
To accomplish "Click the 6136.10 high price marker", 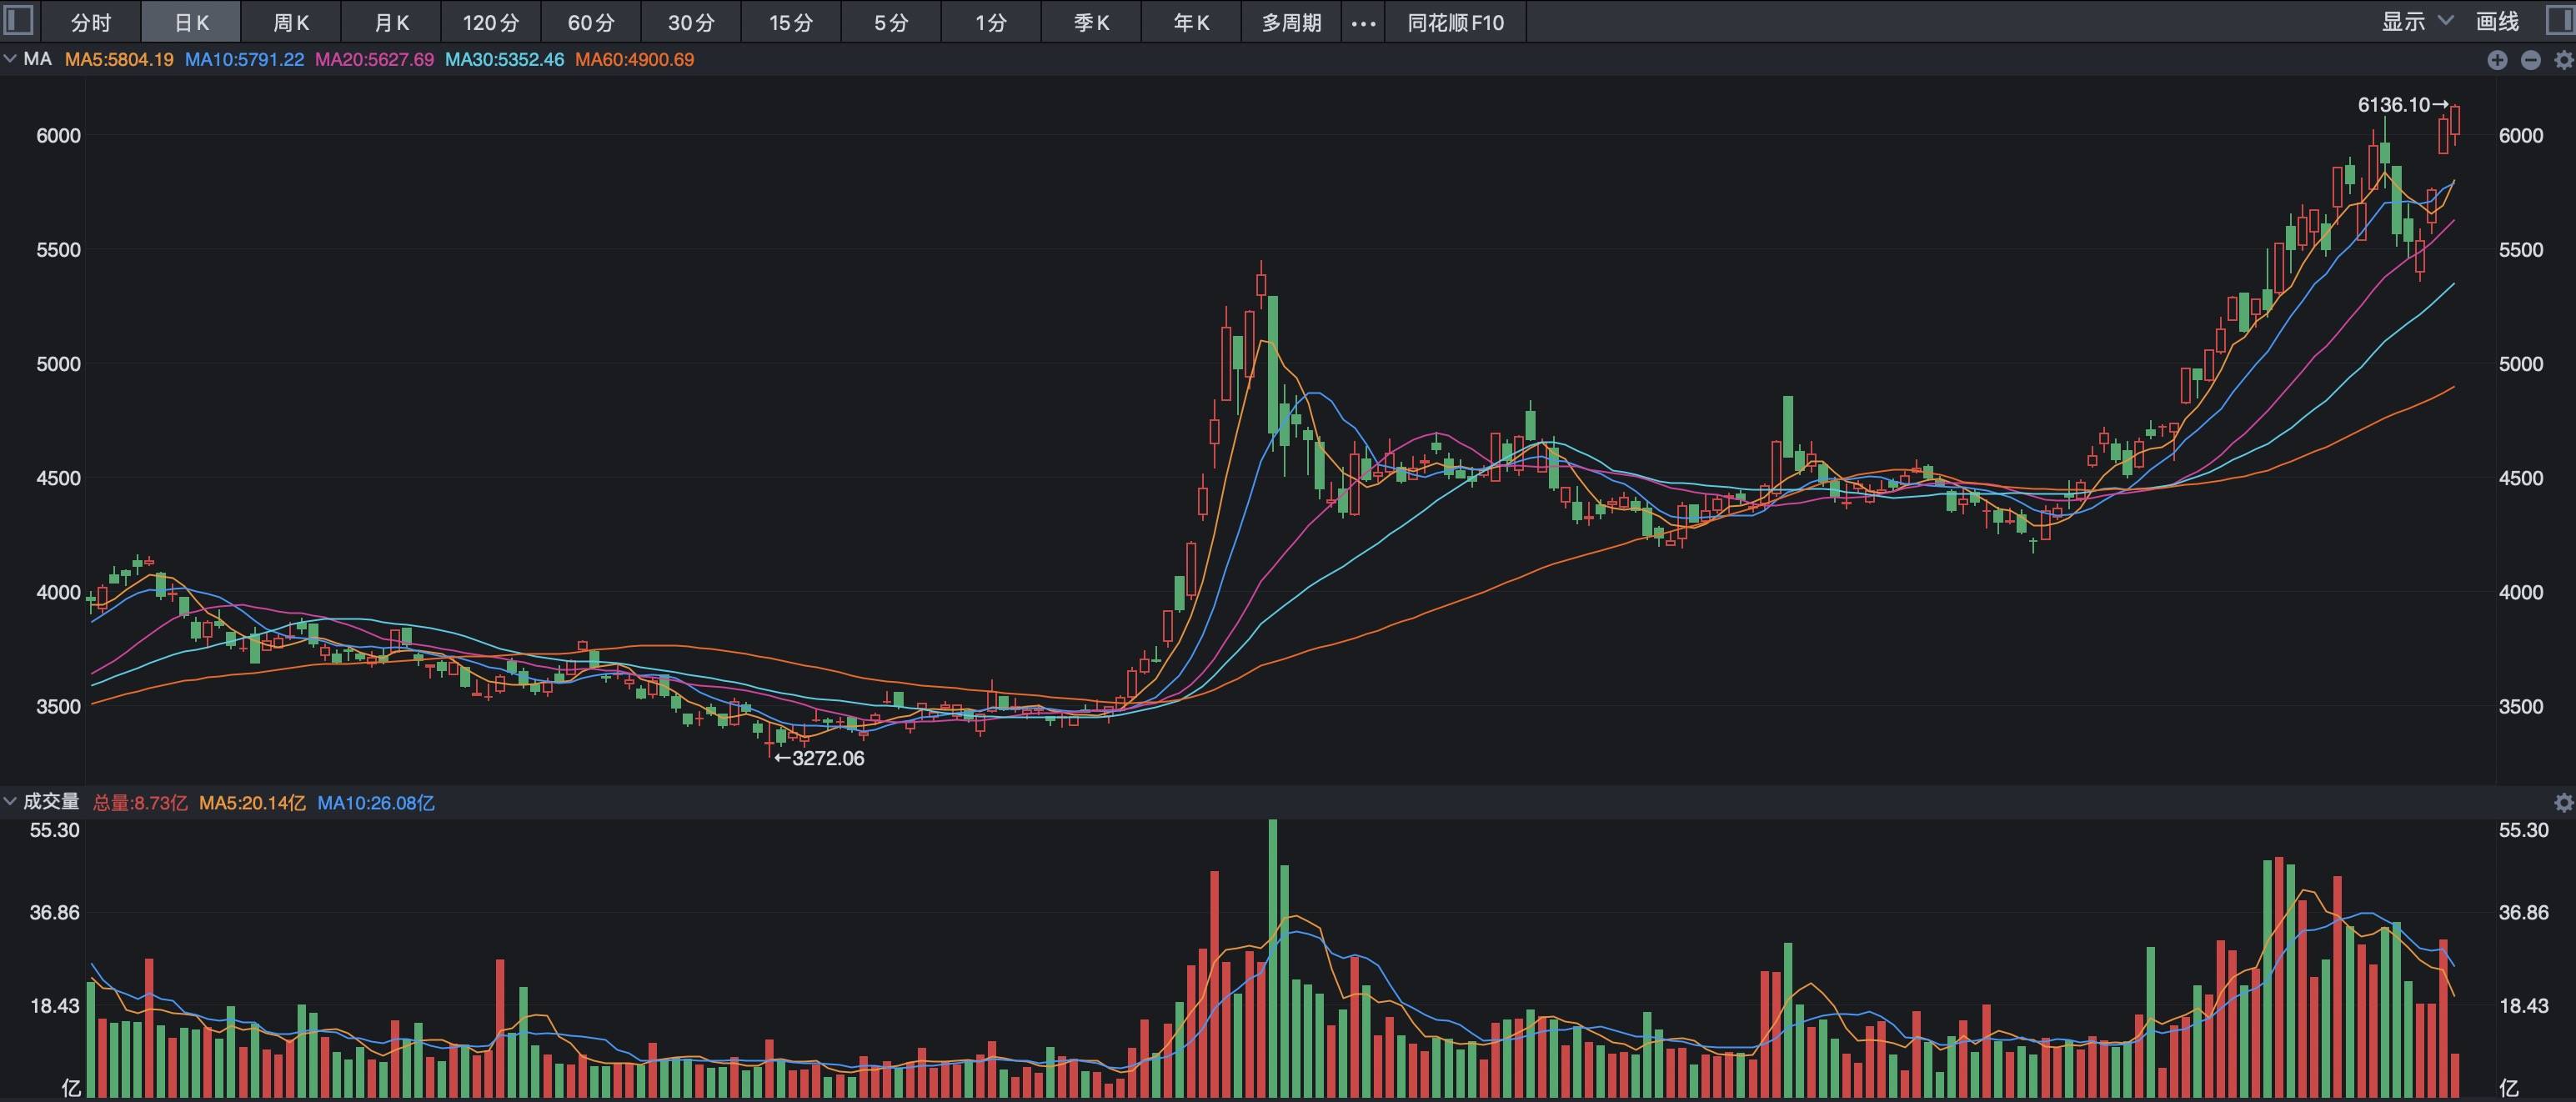I will click(x=2402, y=104).
